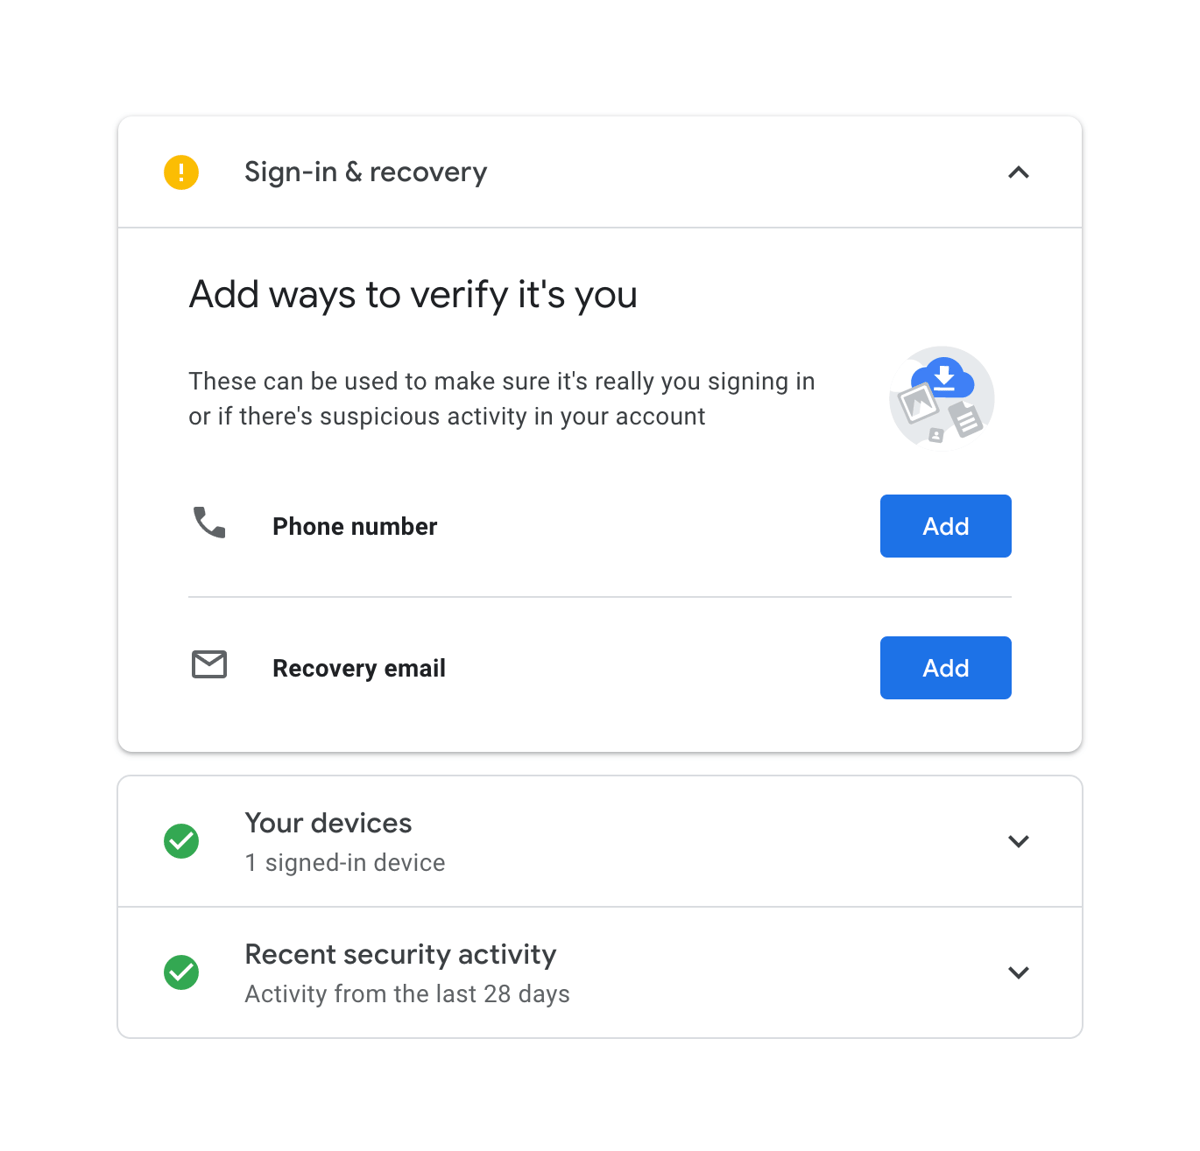Click the Phone number row label
This screenshot has height=1151, width=1200.
point(354,526)
